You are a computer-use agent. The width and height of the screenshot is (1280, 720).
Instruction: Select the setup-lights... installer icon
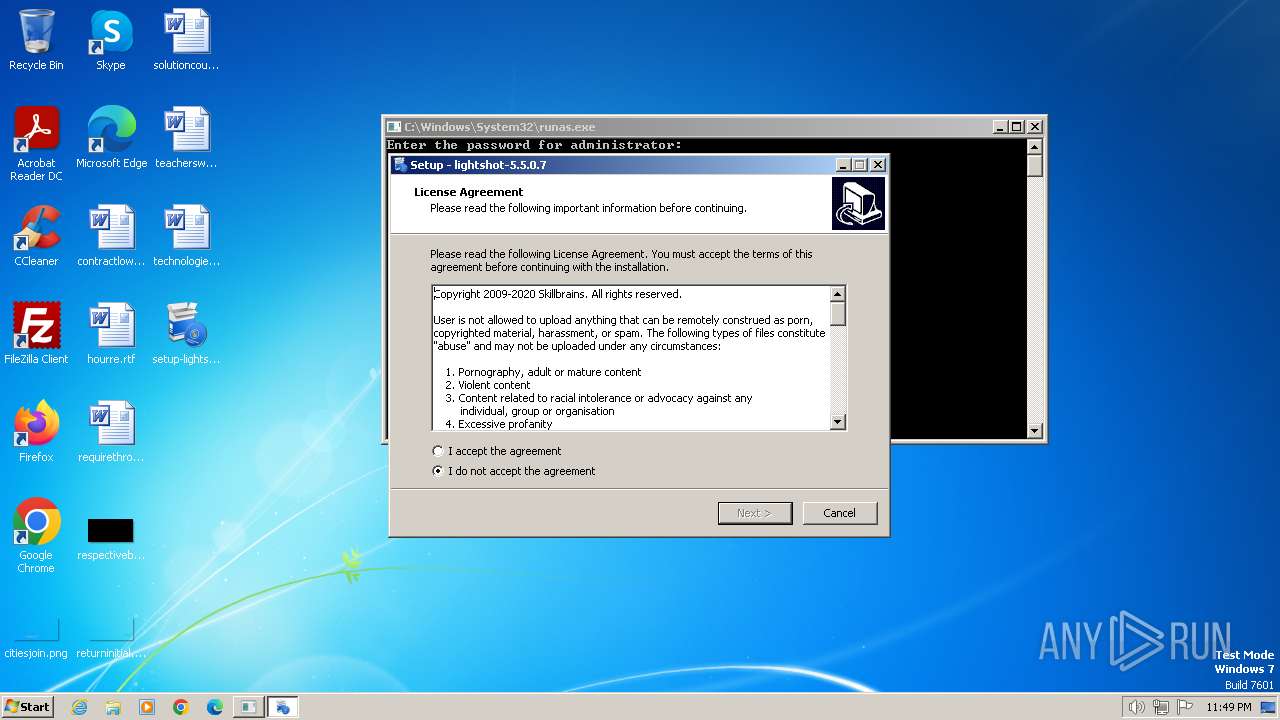coord(186,334)
